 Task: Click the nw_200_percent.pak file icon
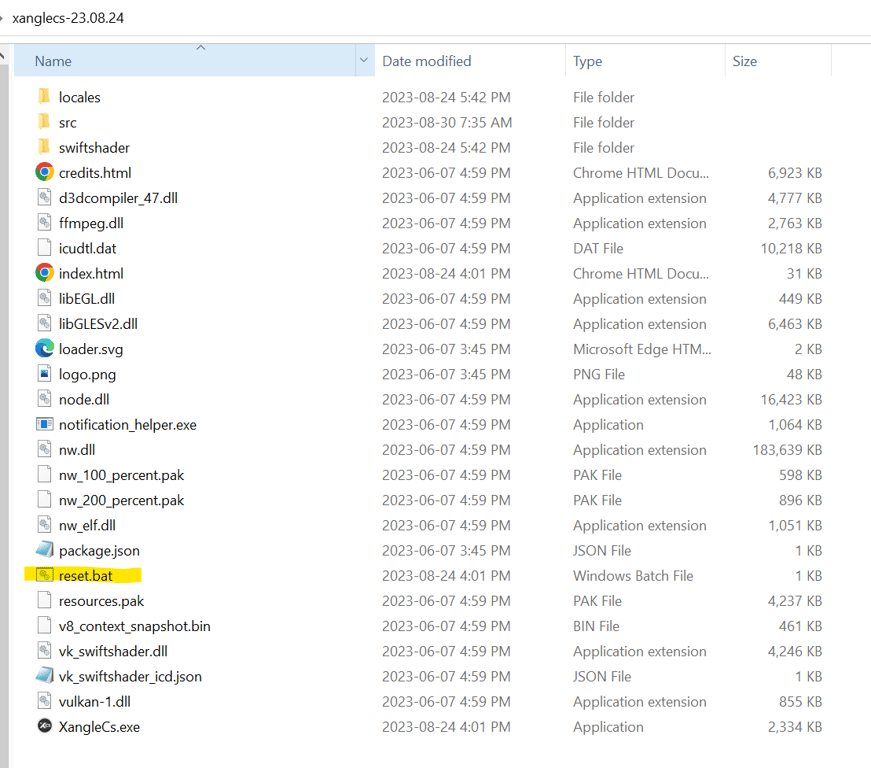tap(44, 500)
